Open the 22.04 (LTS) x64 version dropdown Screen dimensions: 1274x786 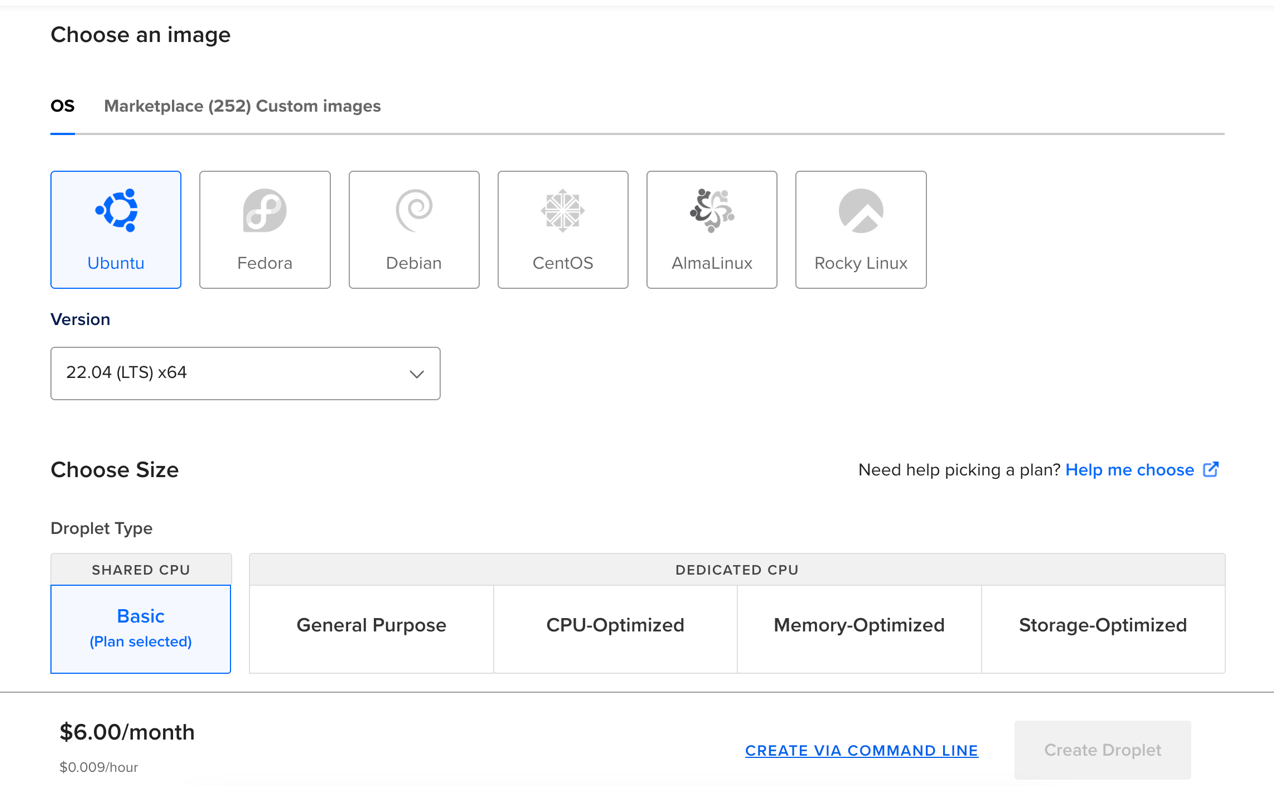coord(245,373)
